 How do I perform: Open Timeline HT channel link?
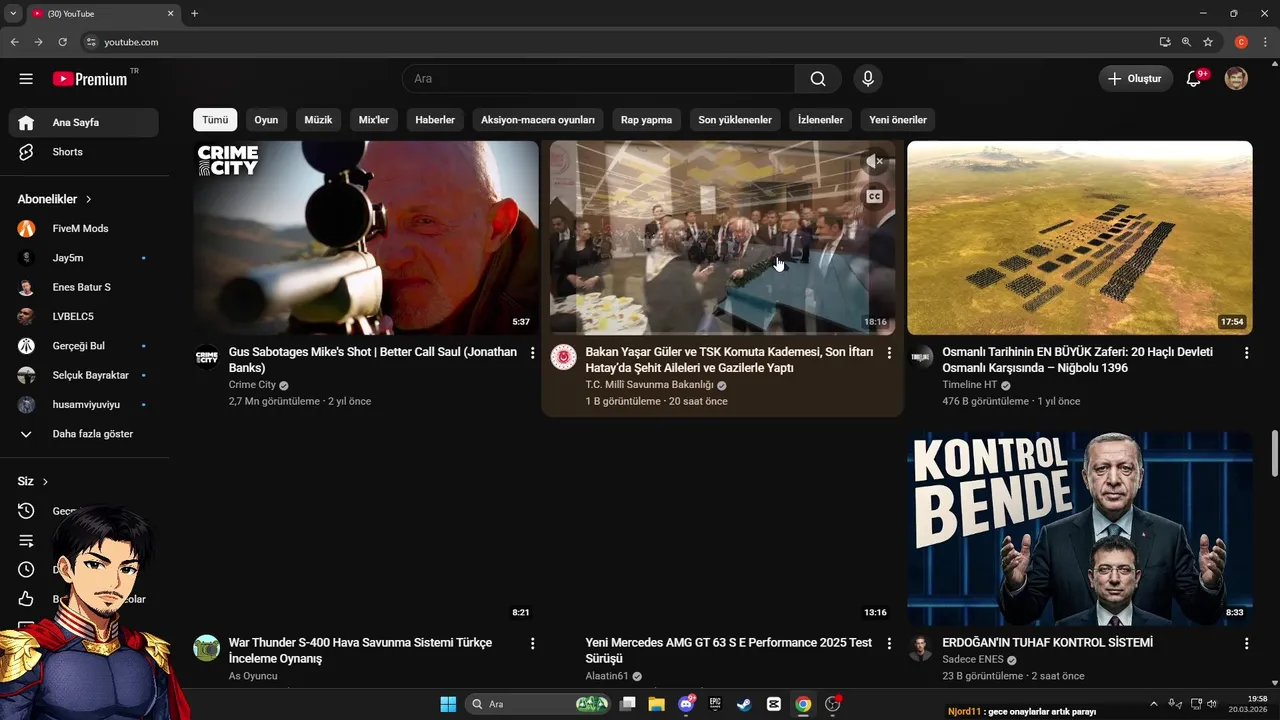point(969,385)
